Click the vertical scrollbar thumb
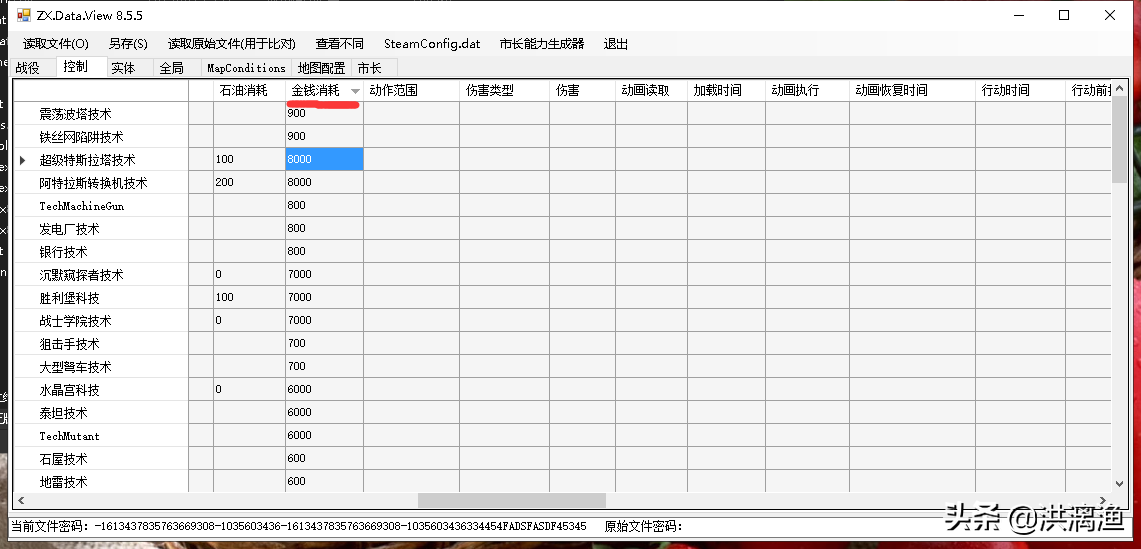Screen dimensions: 1141x549 [1119, 141]
